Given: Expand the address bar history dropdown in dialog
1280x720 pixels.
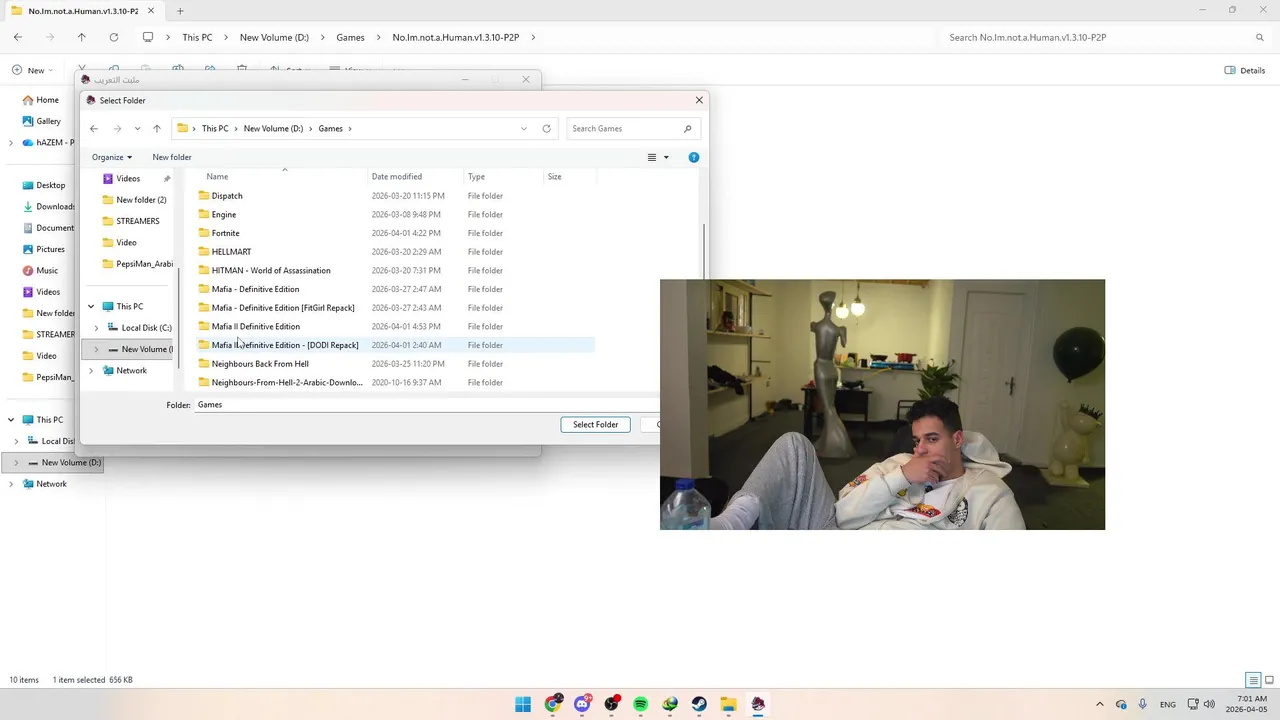Looking at the screenshot, I should (524, 128).
